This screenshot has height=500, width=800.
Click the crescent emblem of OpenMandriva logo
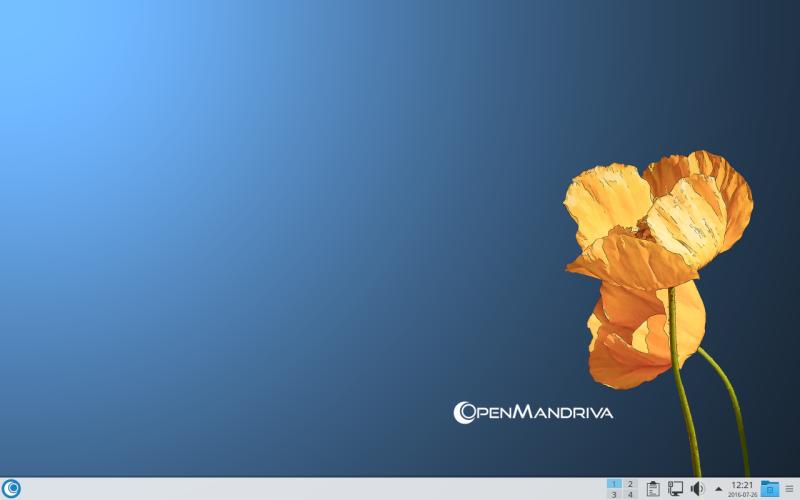tap(463, 411)
